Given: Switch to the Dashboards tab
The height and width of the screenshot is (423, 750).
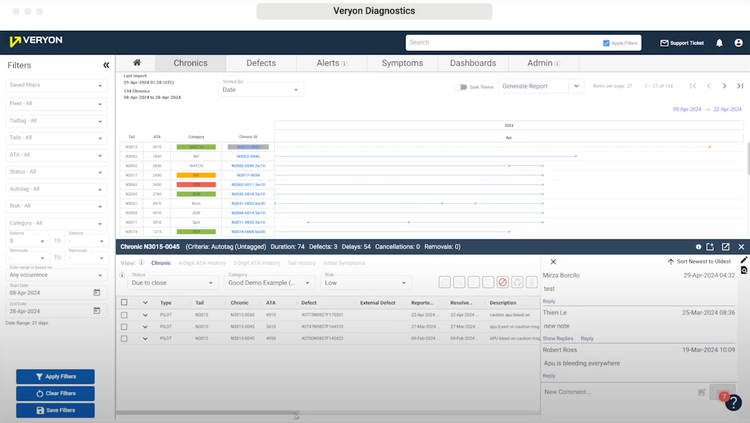Looking at the screenshot, I should pos(473,63).
